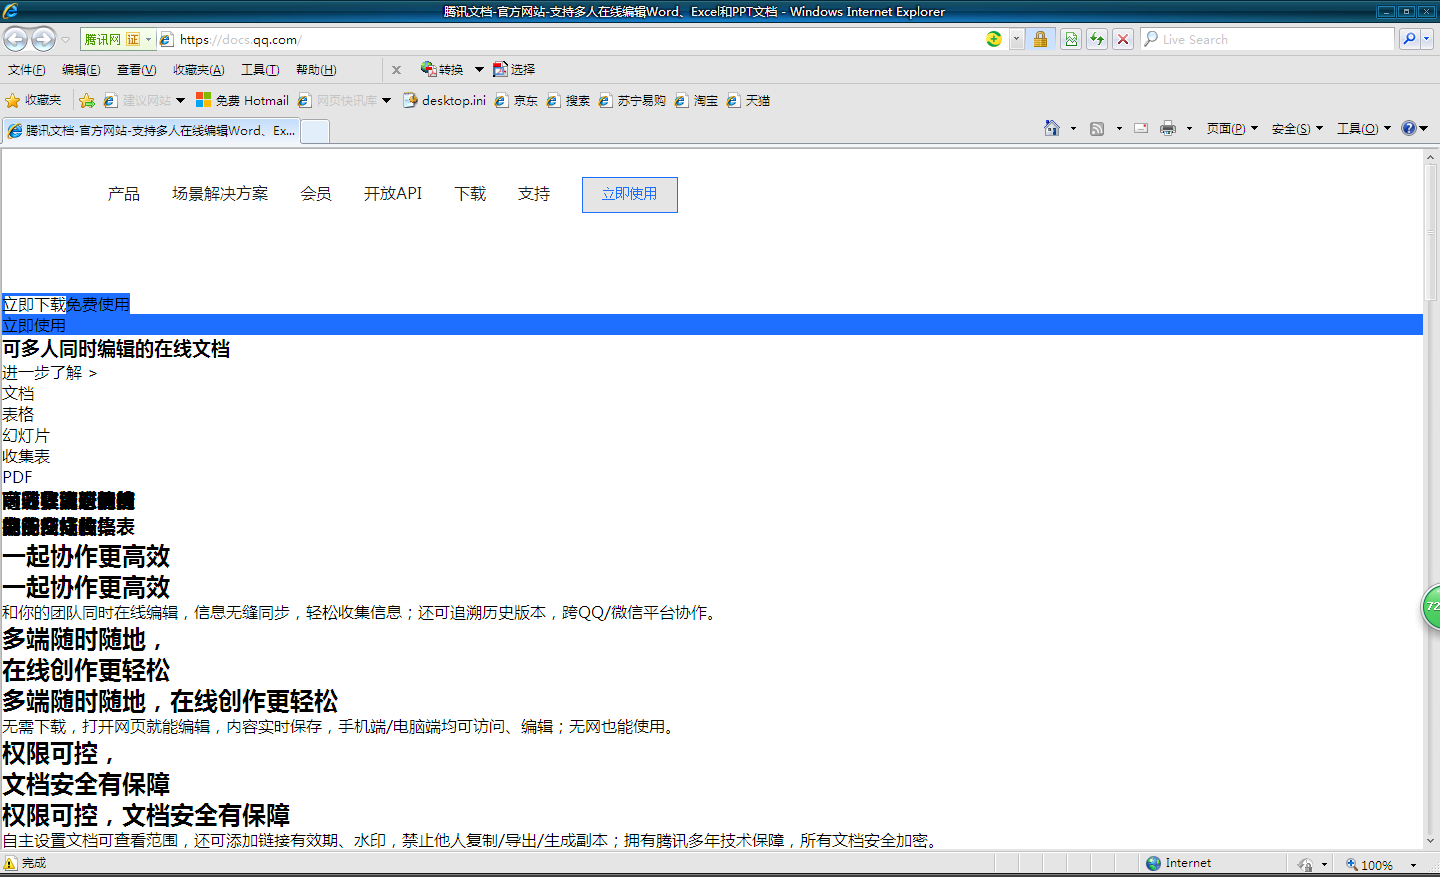Click the read mail envelope icon
Image resolution: width=1440 pixels, height=877 pixels.
pos(1141,128)
